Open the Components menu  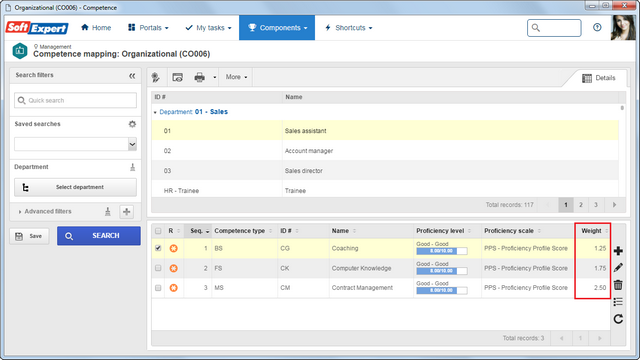click(277, 28)
